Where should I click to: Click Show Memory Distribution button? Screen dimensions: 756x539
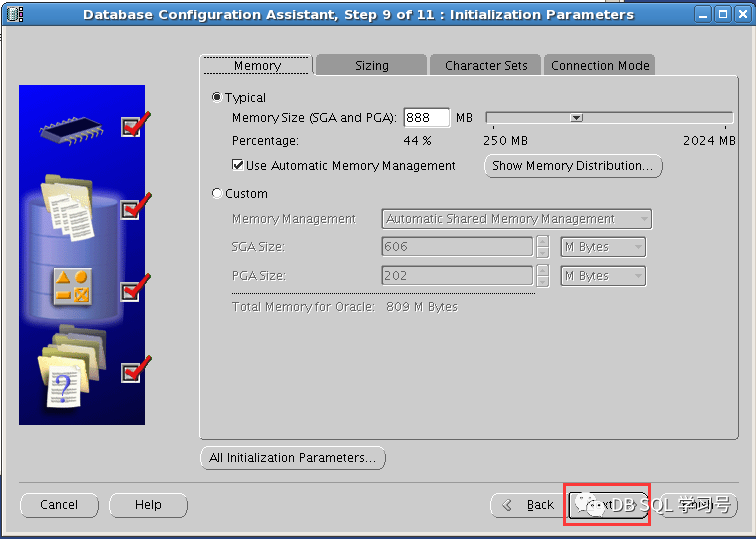pyautogui.click(x=573, y=166)
